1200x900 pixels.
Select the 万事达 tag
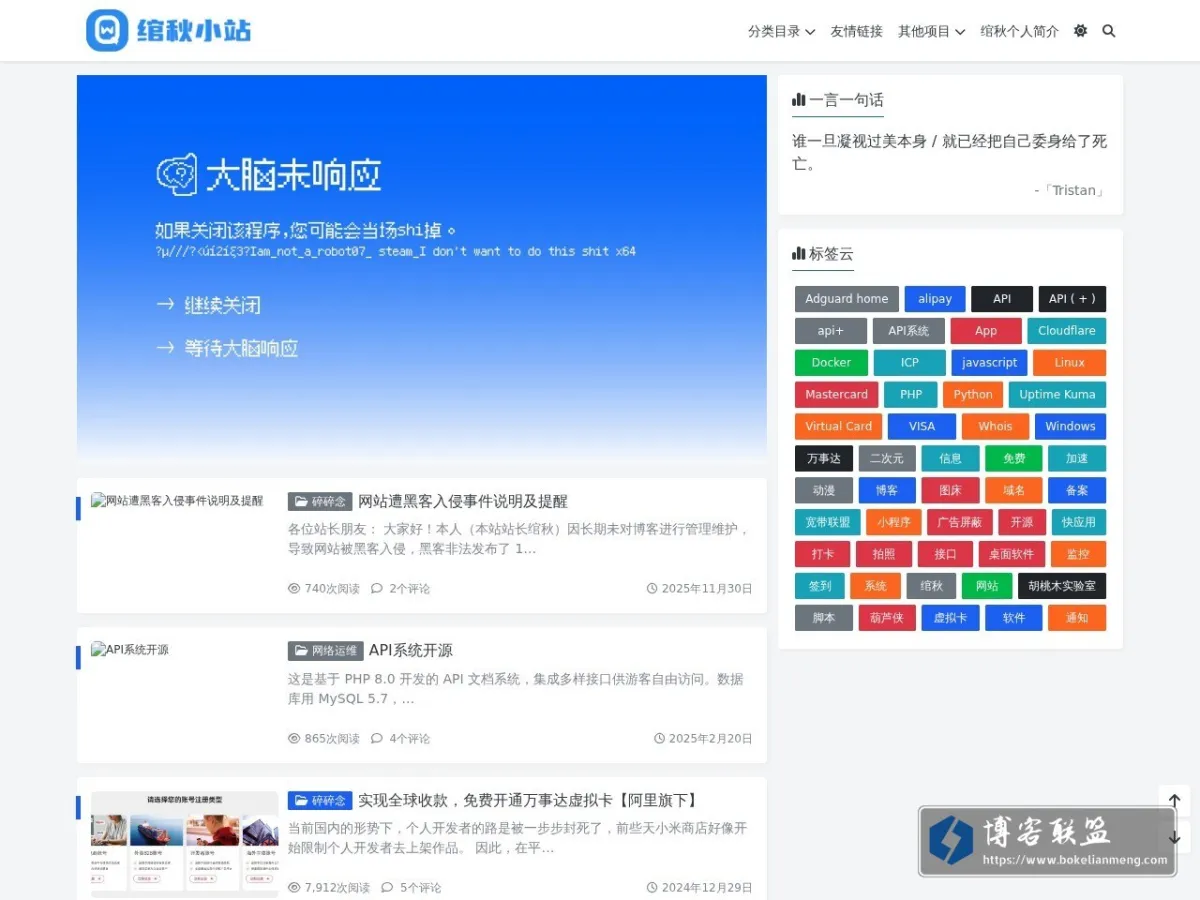824,459
